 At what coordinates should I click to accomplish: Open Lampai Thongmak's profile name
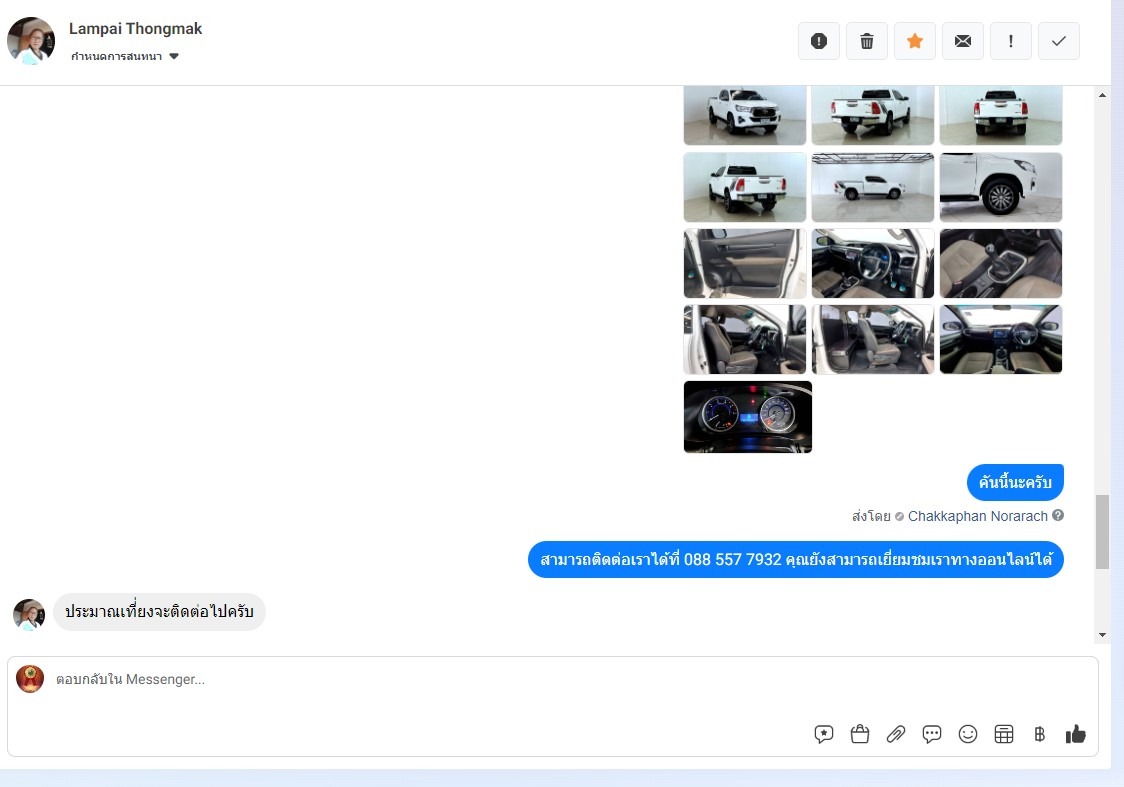click(135, 29)
